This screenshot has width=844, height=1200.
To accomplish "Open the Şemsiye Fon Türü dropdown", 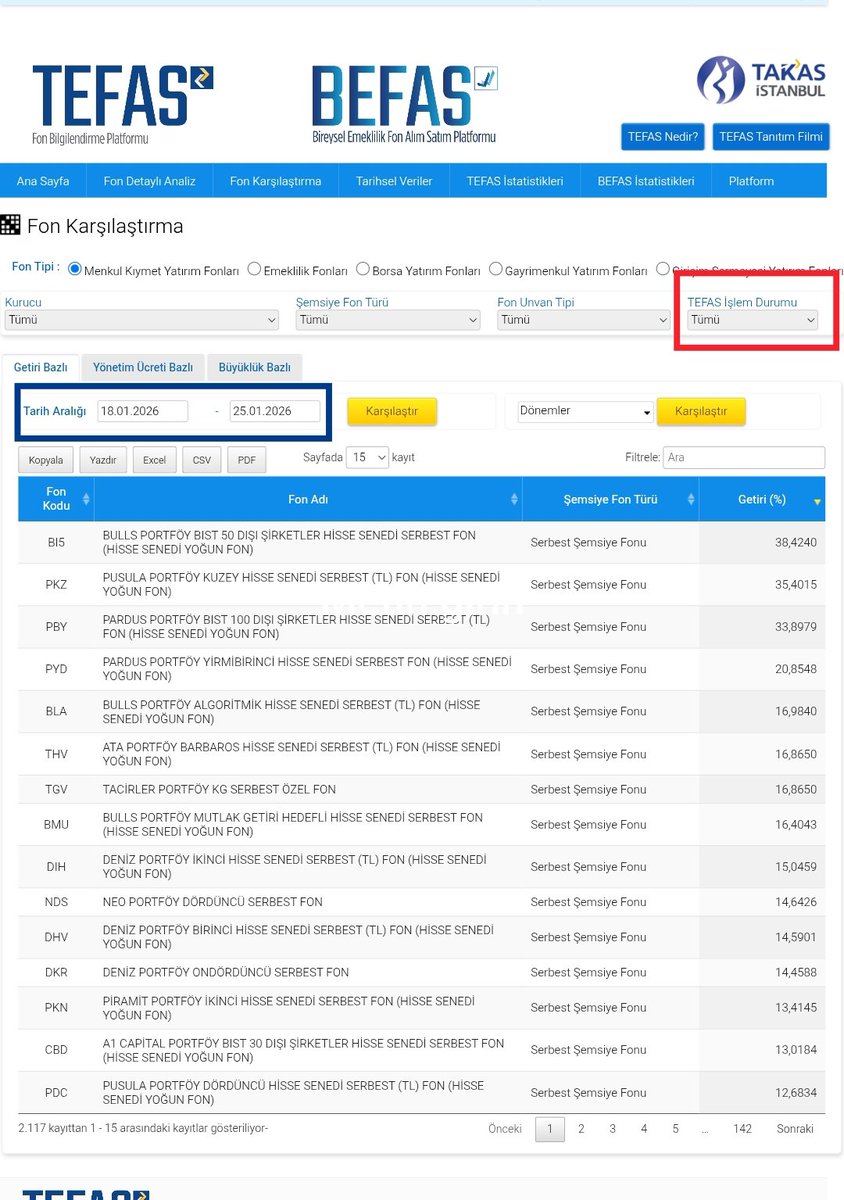I will click(x=388, y=320).
